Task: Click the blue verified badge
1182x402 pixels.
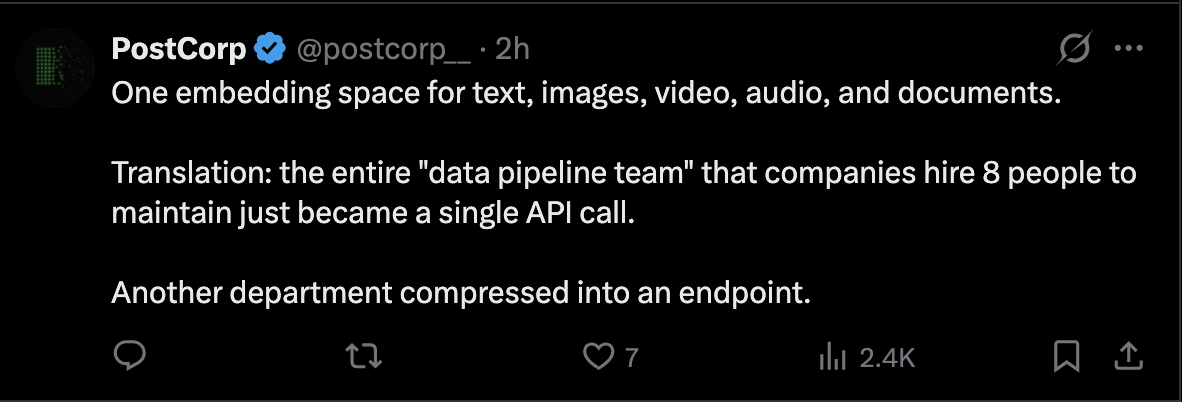Action: coord(270,48)
